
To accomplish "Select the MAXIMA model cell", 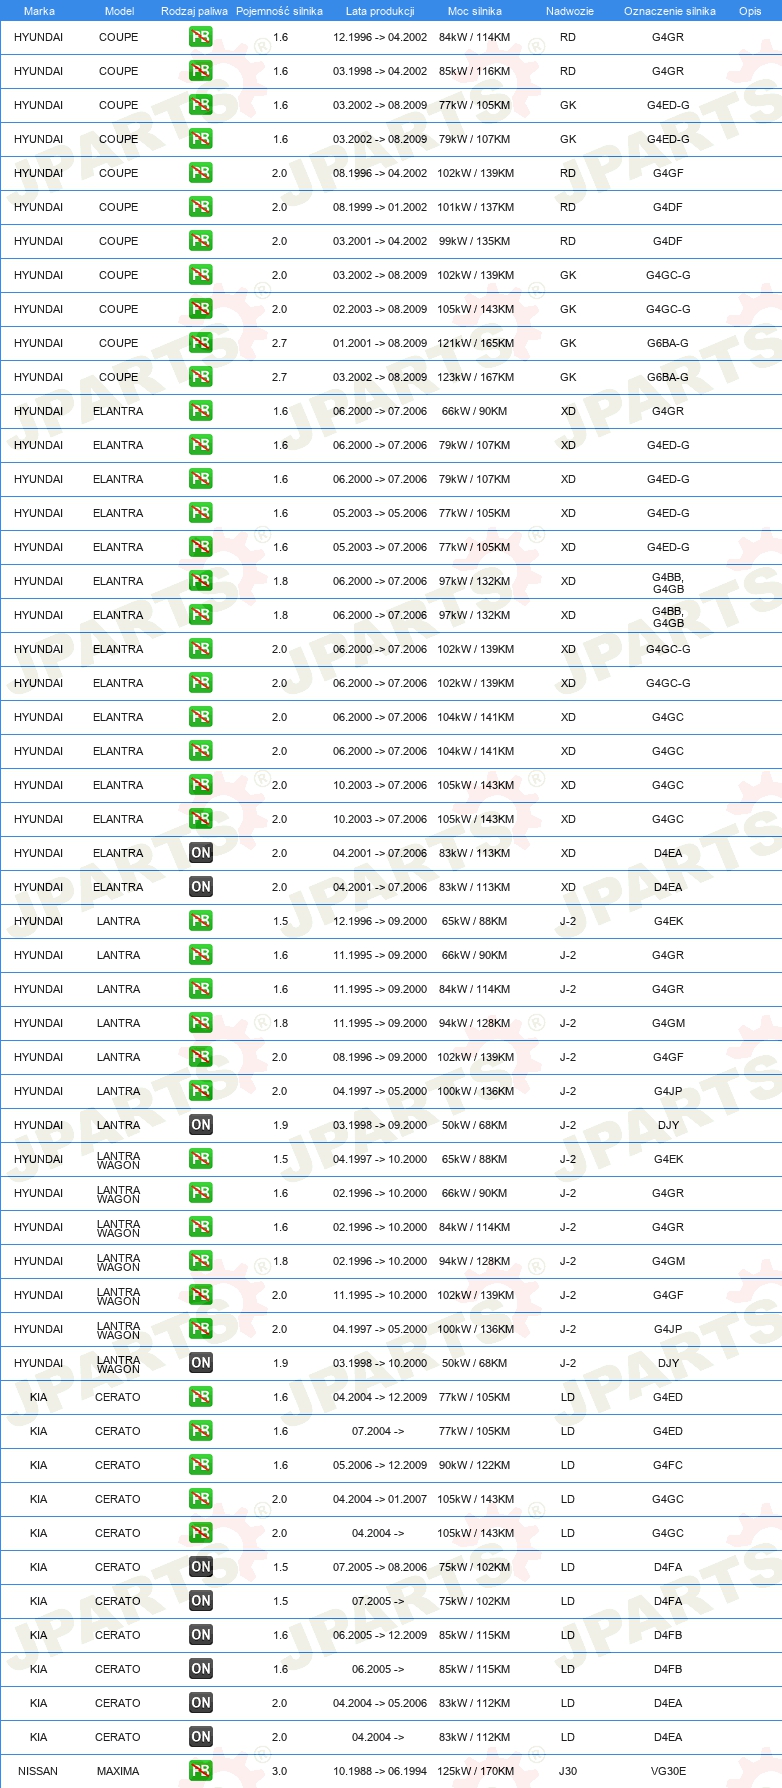I will pyautogui.click(x=118, y=1771).
